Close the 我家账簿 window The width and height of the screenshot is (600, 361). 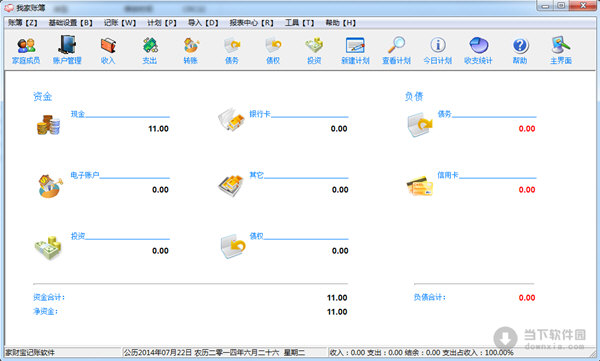(x=582, y=6)
